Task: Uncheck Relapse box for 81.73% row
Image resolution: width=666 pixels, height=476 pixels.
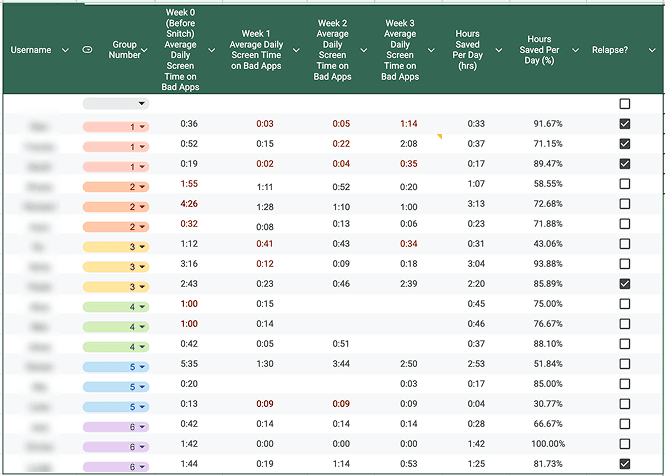Action: click(x=625, y=464)
